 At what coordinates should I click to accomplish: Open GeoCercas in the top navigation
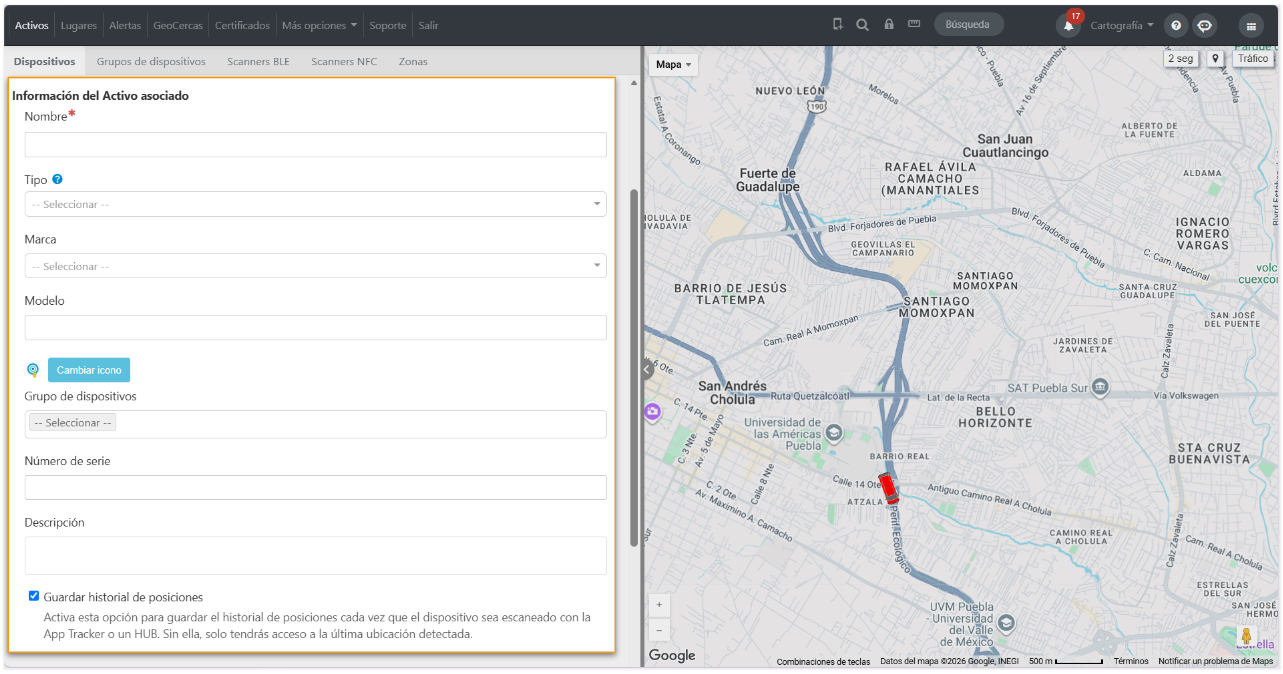tap(178, 25)
